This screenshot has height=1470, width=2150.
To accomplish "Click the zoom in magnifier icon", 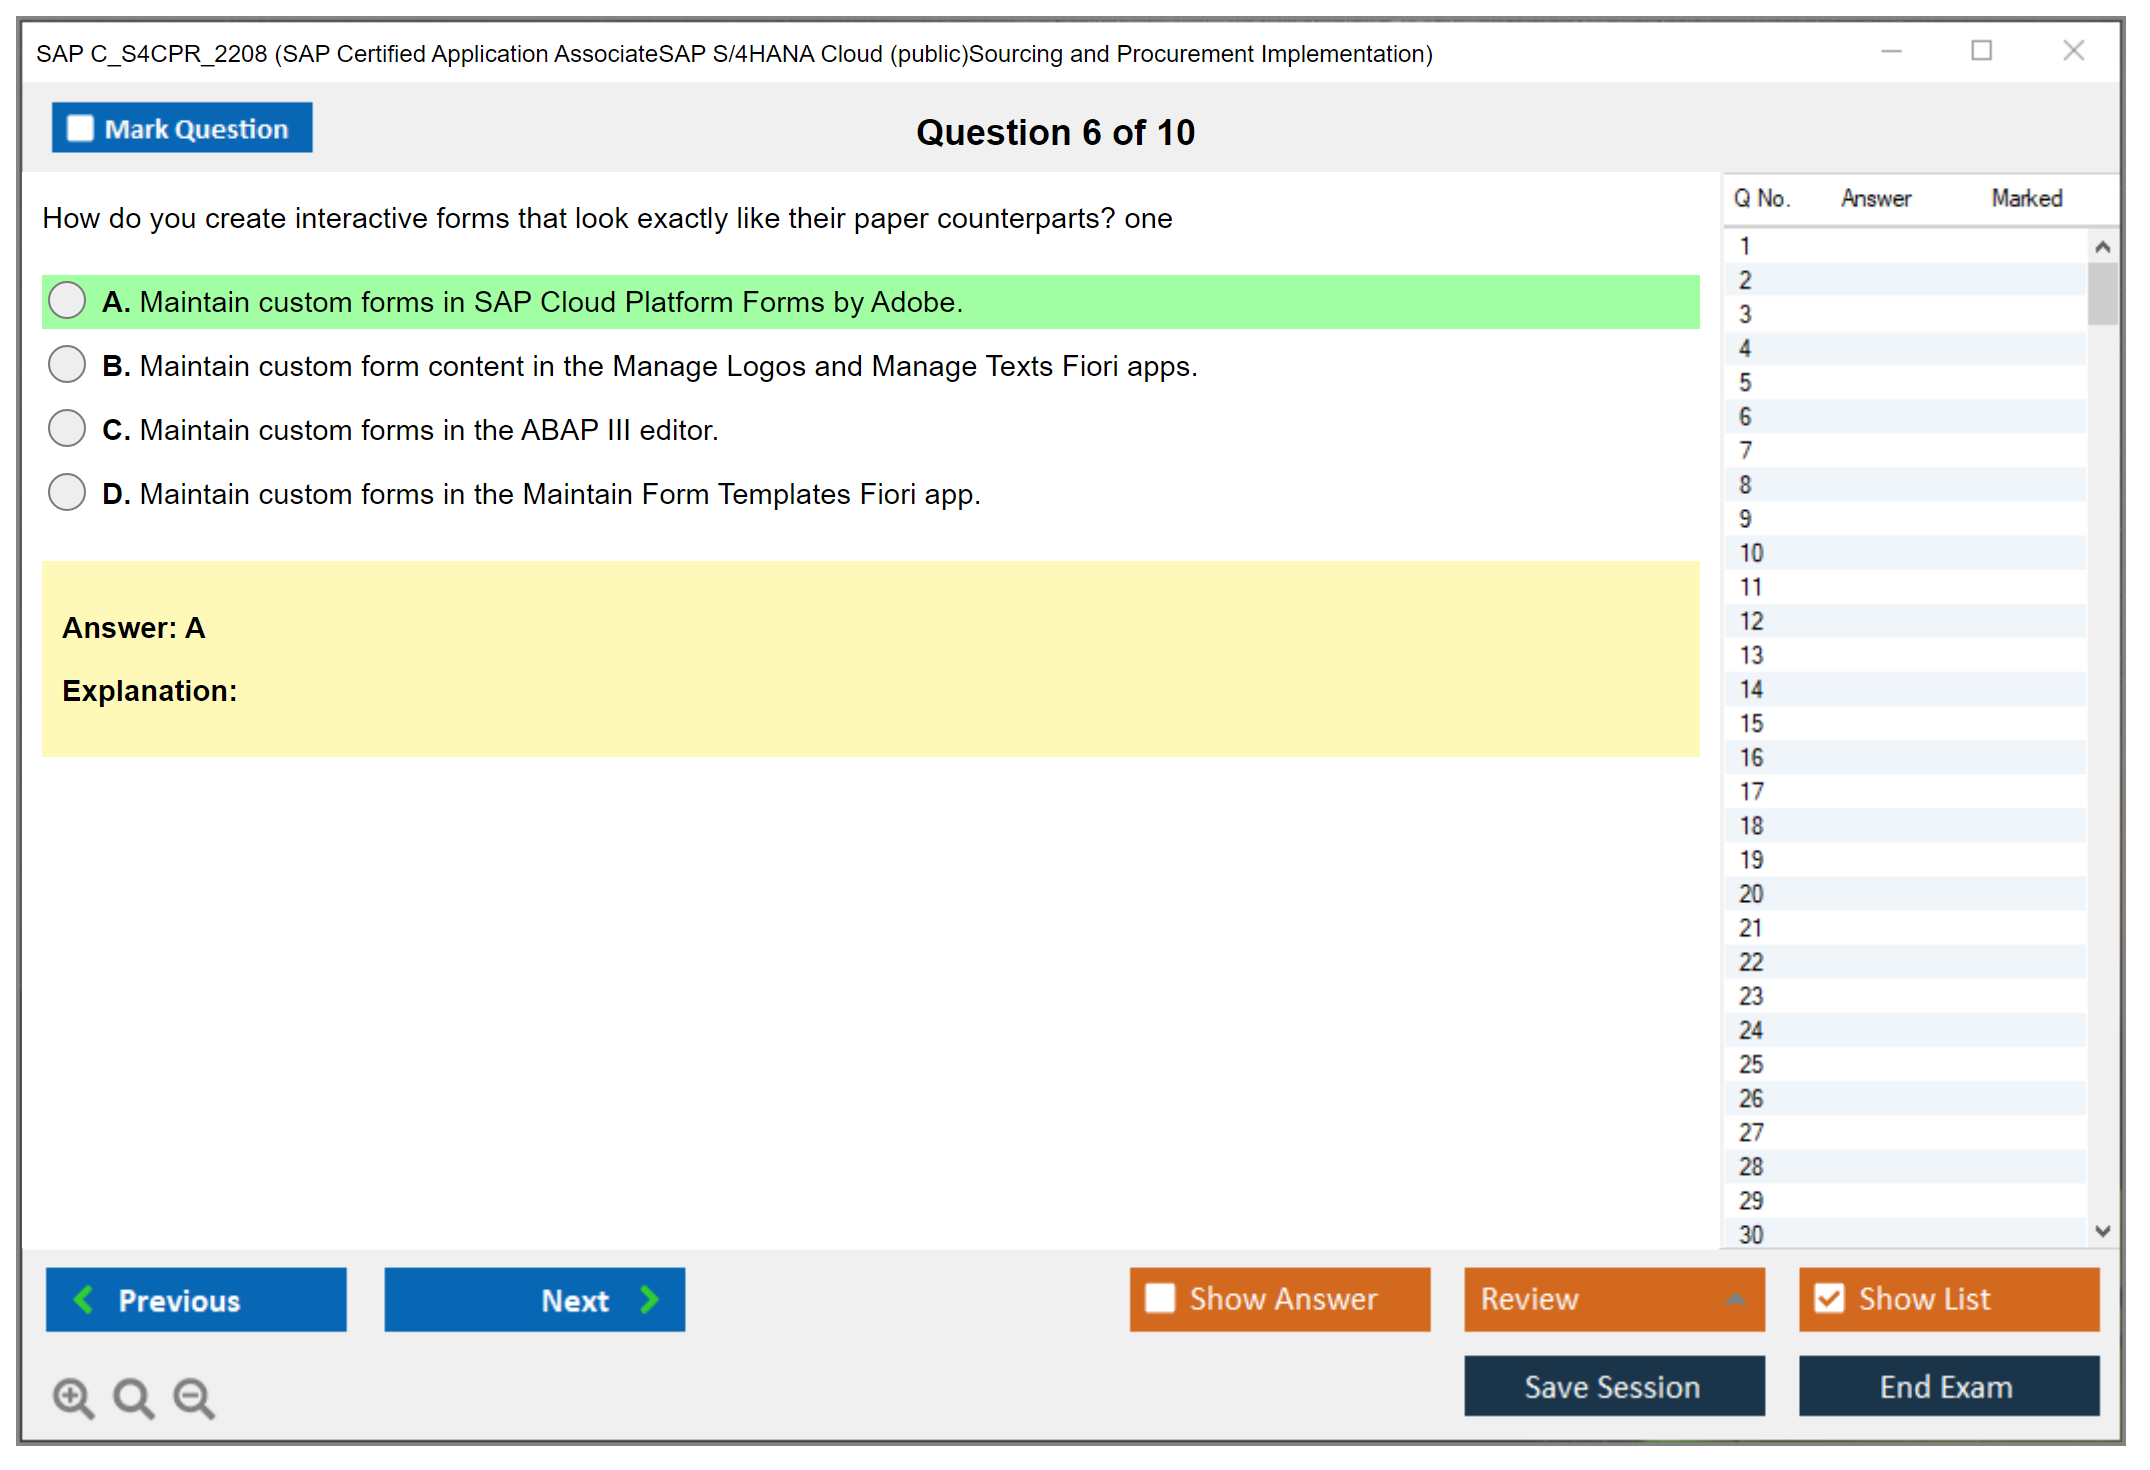I will pyautogui.click(x=73, y=1397).
